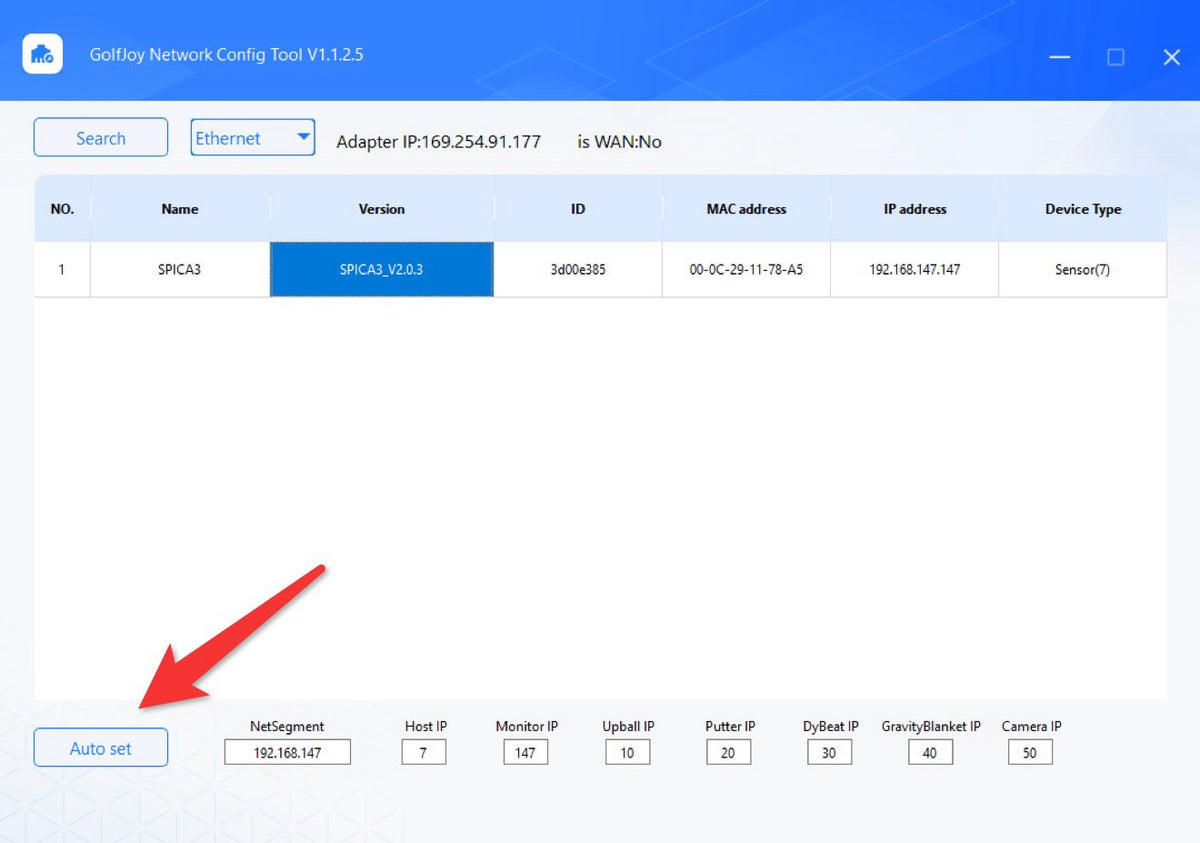The image size is (1200, 843).
Task: Click the Adapter IP label text
Action: (438, 142)
